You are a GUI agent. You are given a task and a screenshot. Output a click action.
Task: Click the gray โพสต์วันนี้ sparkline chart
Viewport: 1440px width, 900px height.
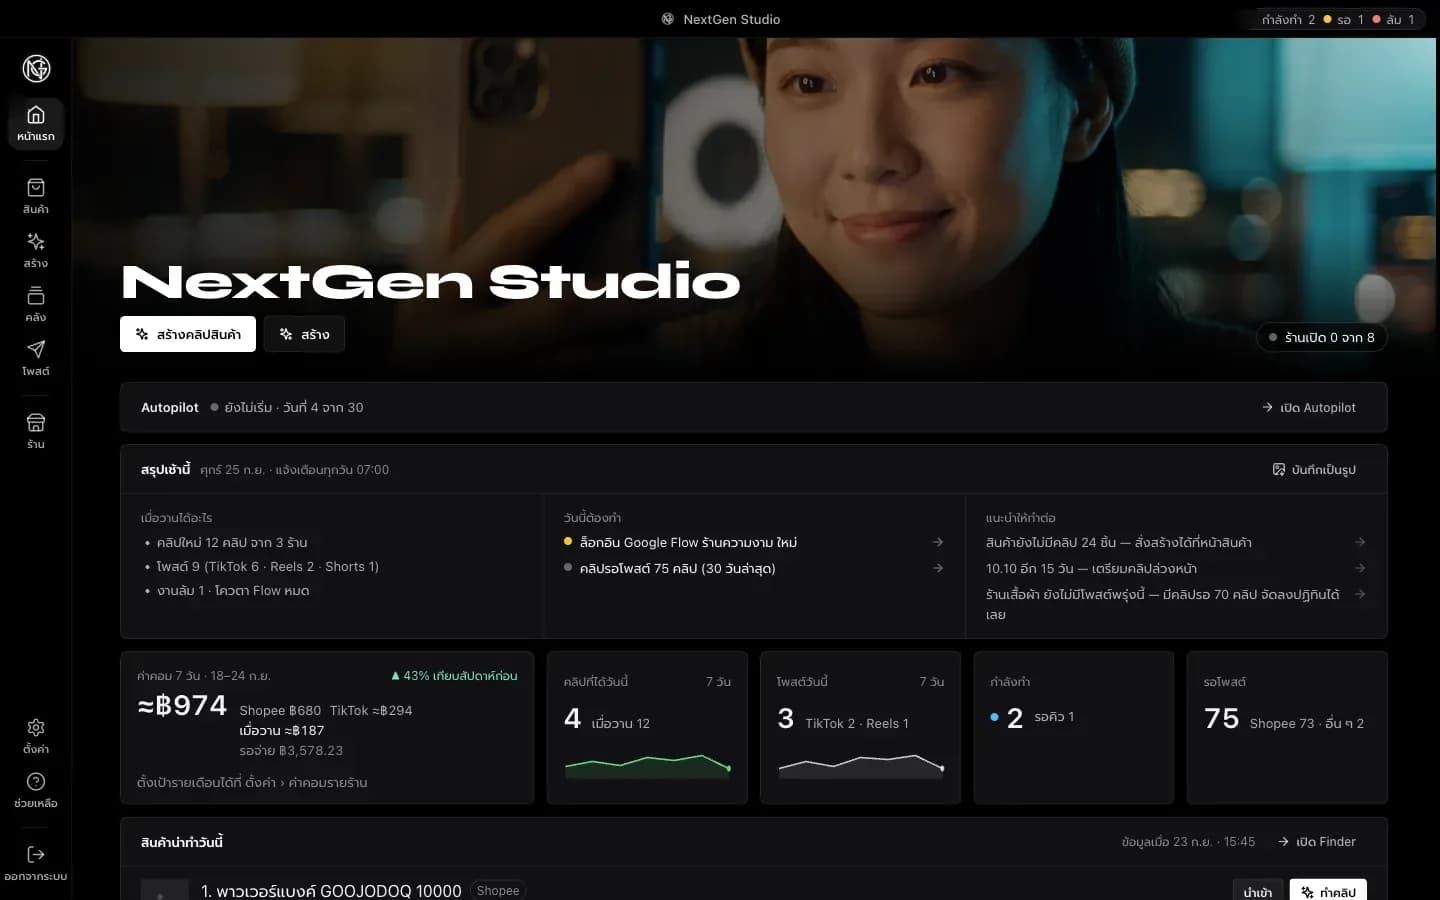click(861, 766)
